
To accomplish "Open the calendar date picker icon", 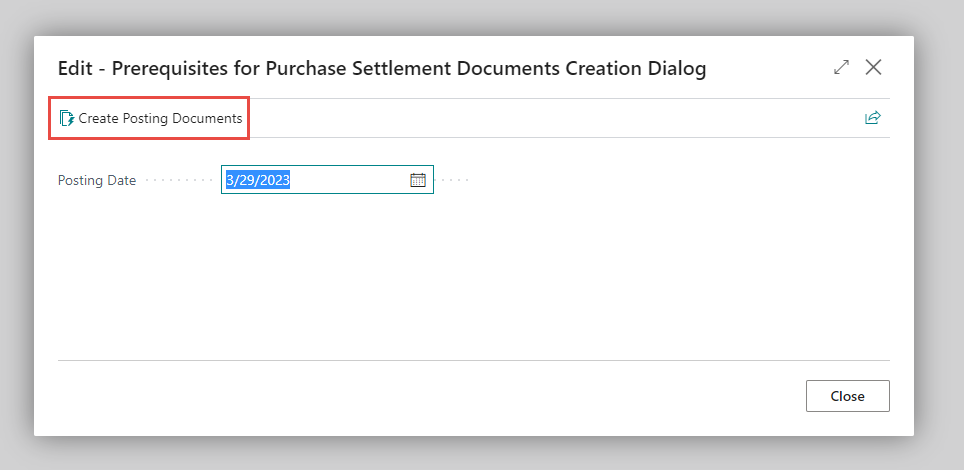I will click(x=418, y=180).
